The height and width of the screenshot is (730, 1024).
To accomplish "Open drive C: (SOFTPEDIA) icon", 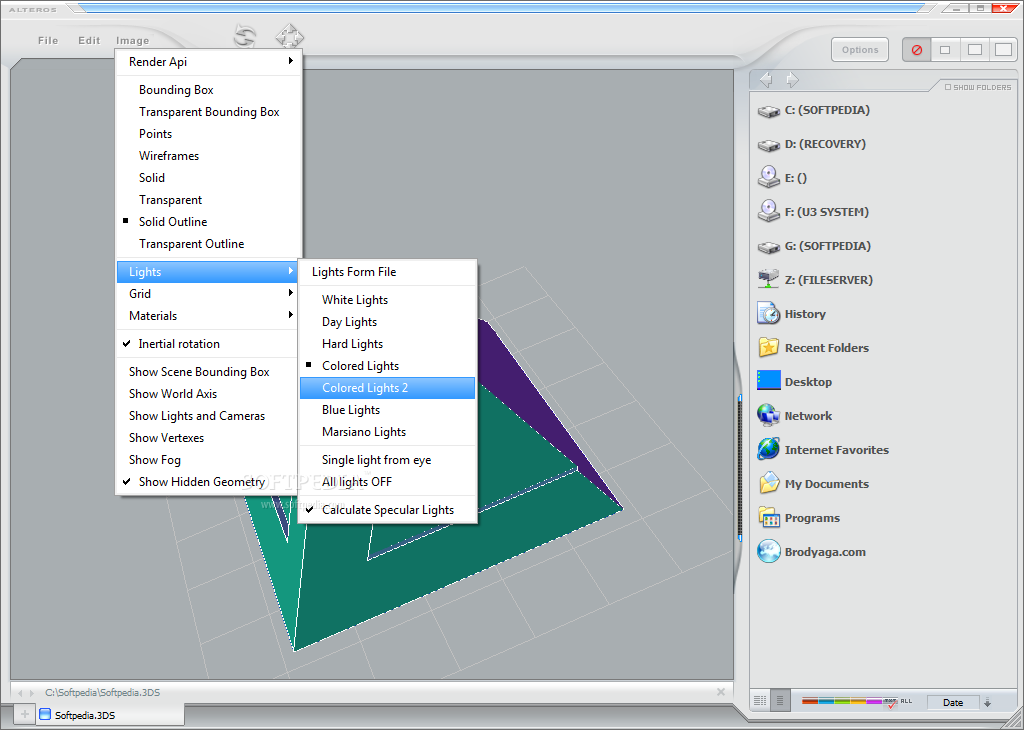I will tap(769, 111).
